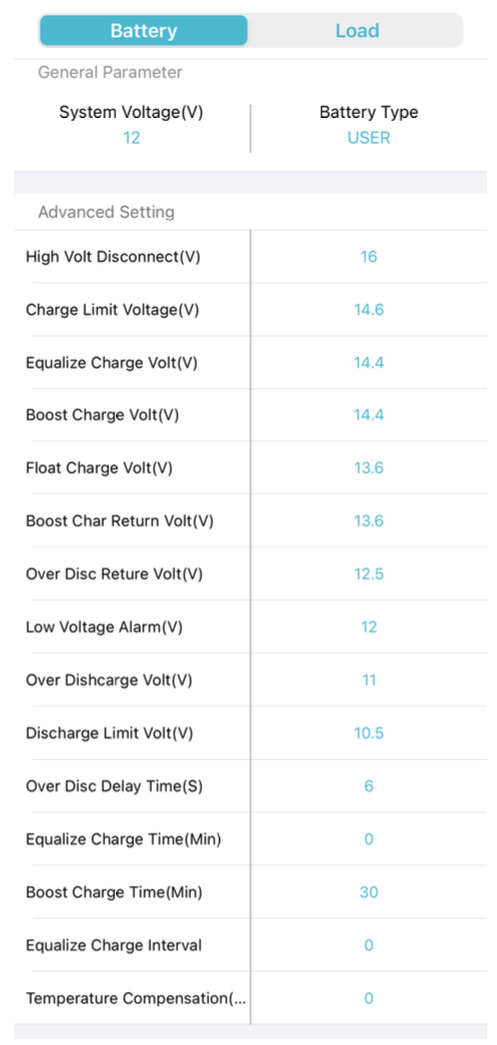Edit the Charge Limit Voltage value 14.6
497x1045 pixels.
click(368, 310)
